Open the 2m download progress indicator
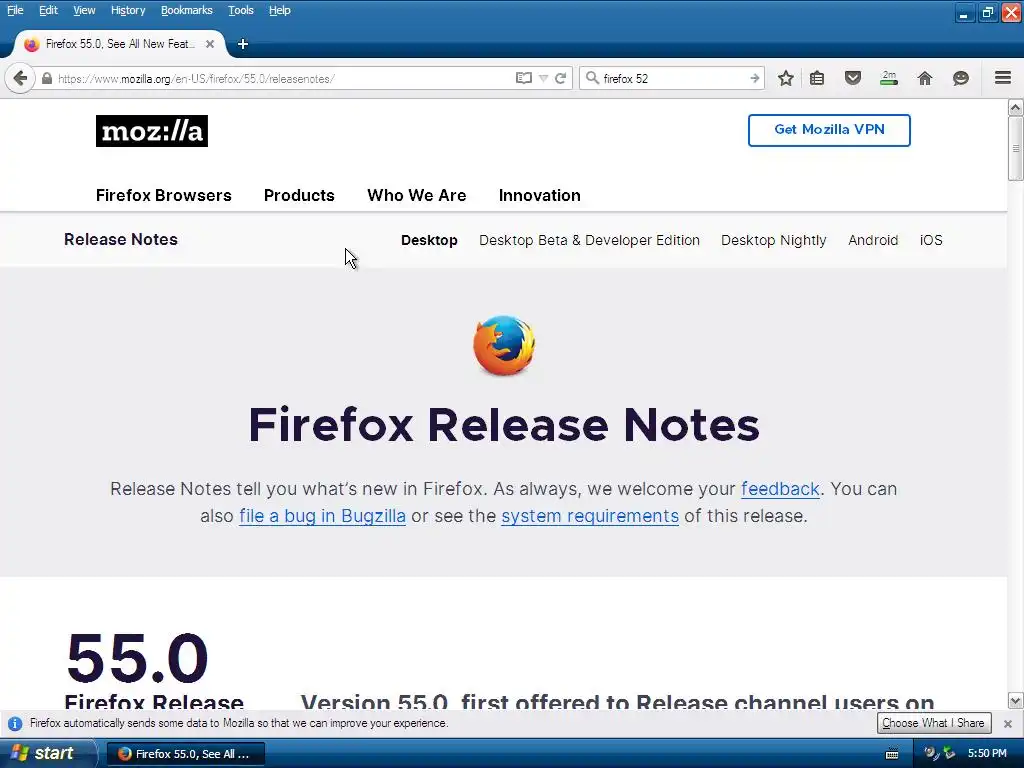 pyautogui.click(x=889, y=78)
